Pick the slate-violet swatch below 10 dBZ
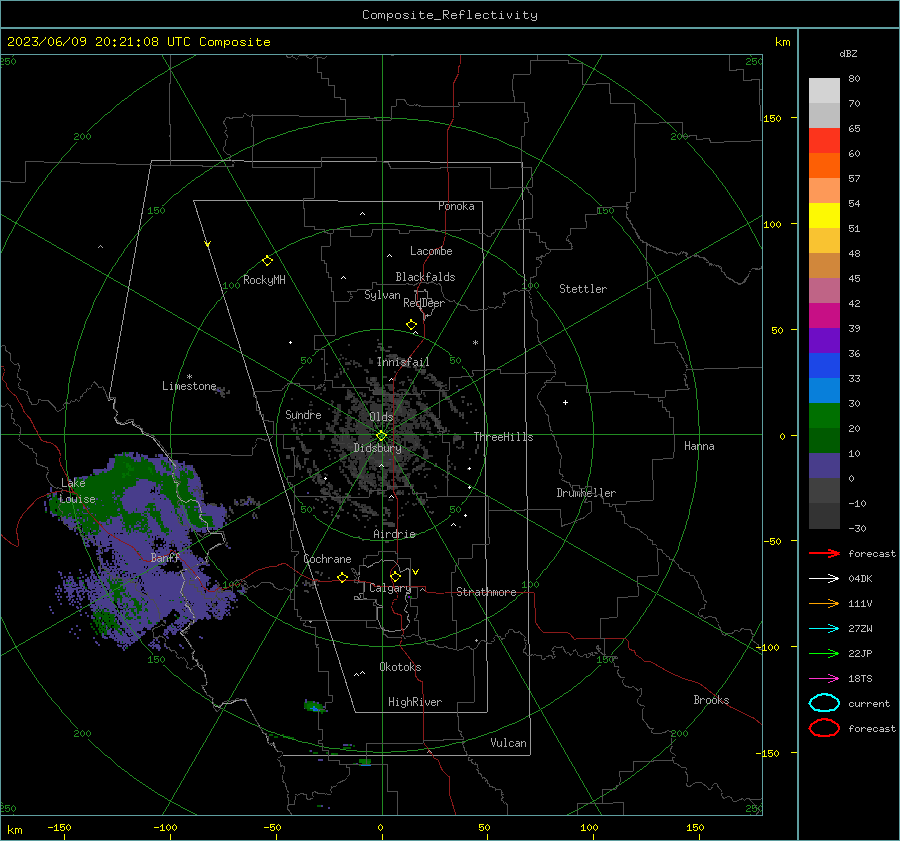 point(824,466)
